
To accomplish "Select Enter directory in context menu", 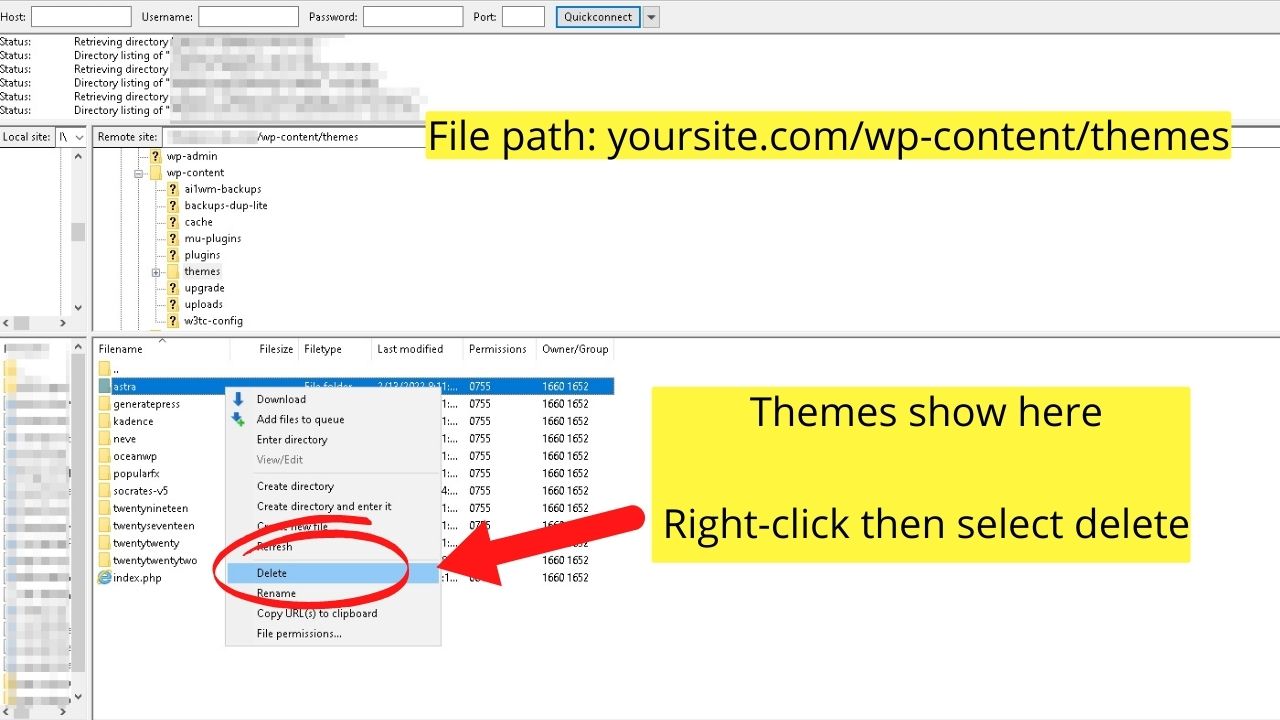I will coord(332,439).
